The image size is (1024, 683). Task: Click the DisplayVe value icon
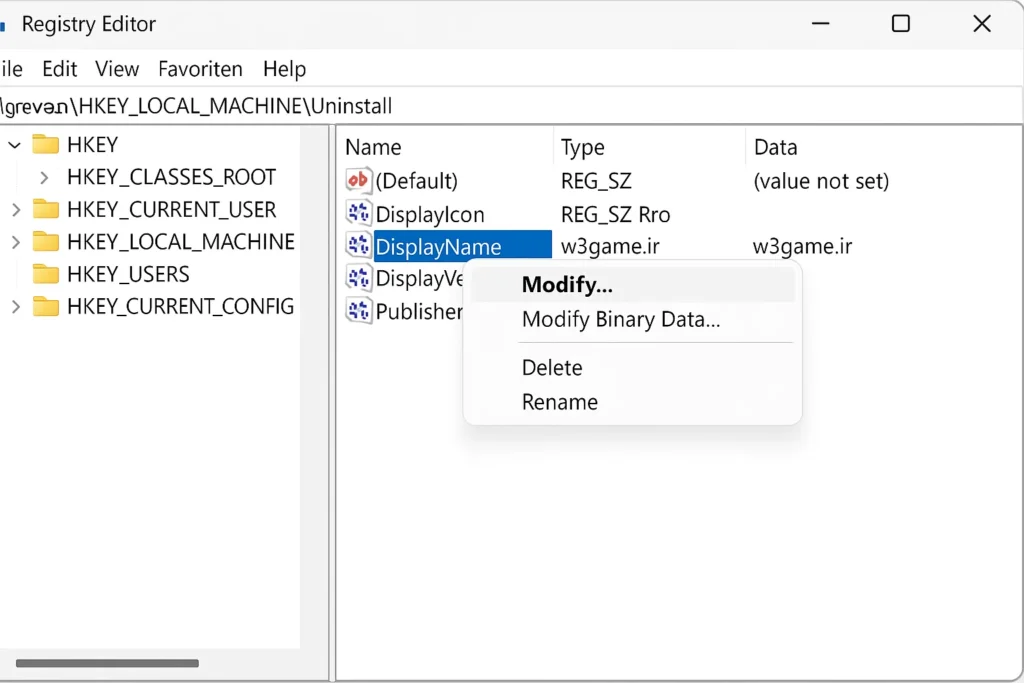pos(359,278)
